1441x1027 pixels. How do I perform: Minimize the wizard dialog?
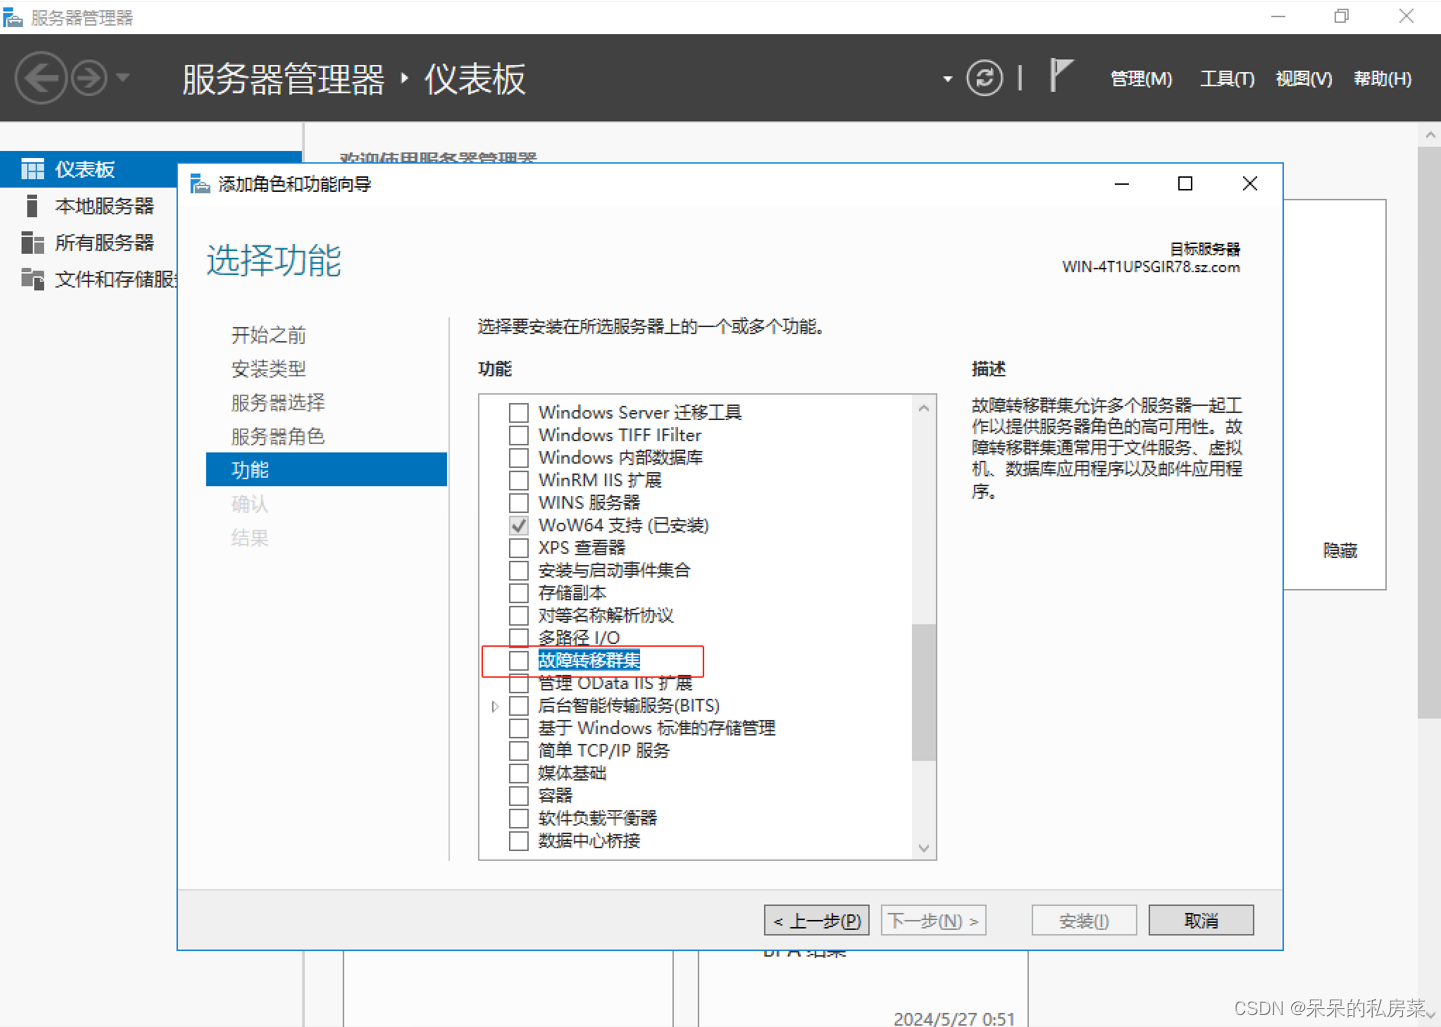click(1122, 184)
